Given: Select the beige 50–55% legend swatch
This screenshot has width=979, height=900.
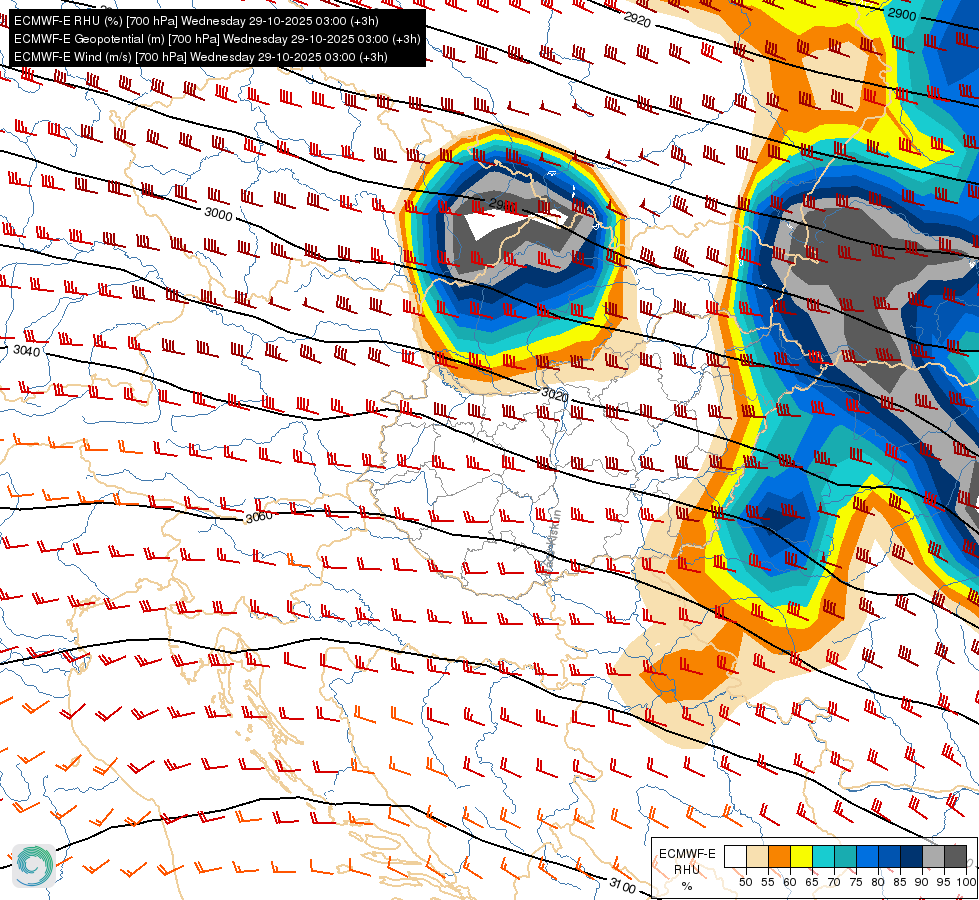Looking at the screenshot, I should click(x=757, y=857).
